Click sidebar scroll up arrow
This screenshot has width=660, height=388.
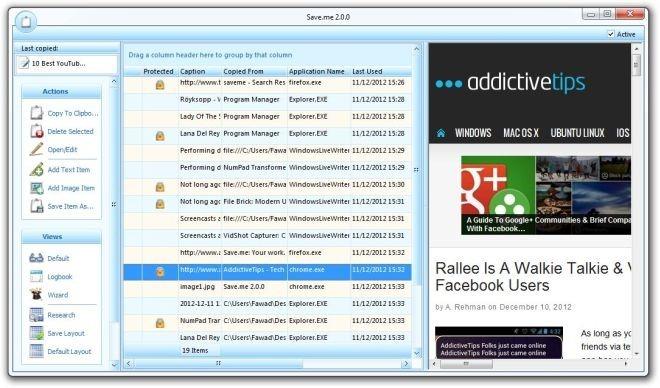[x=114, y=81]
